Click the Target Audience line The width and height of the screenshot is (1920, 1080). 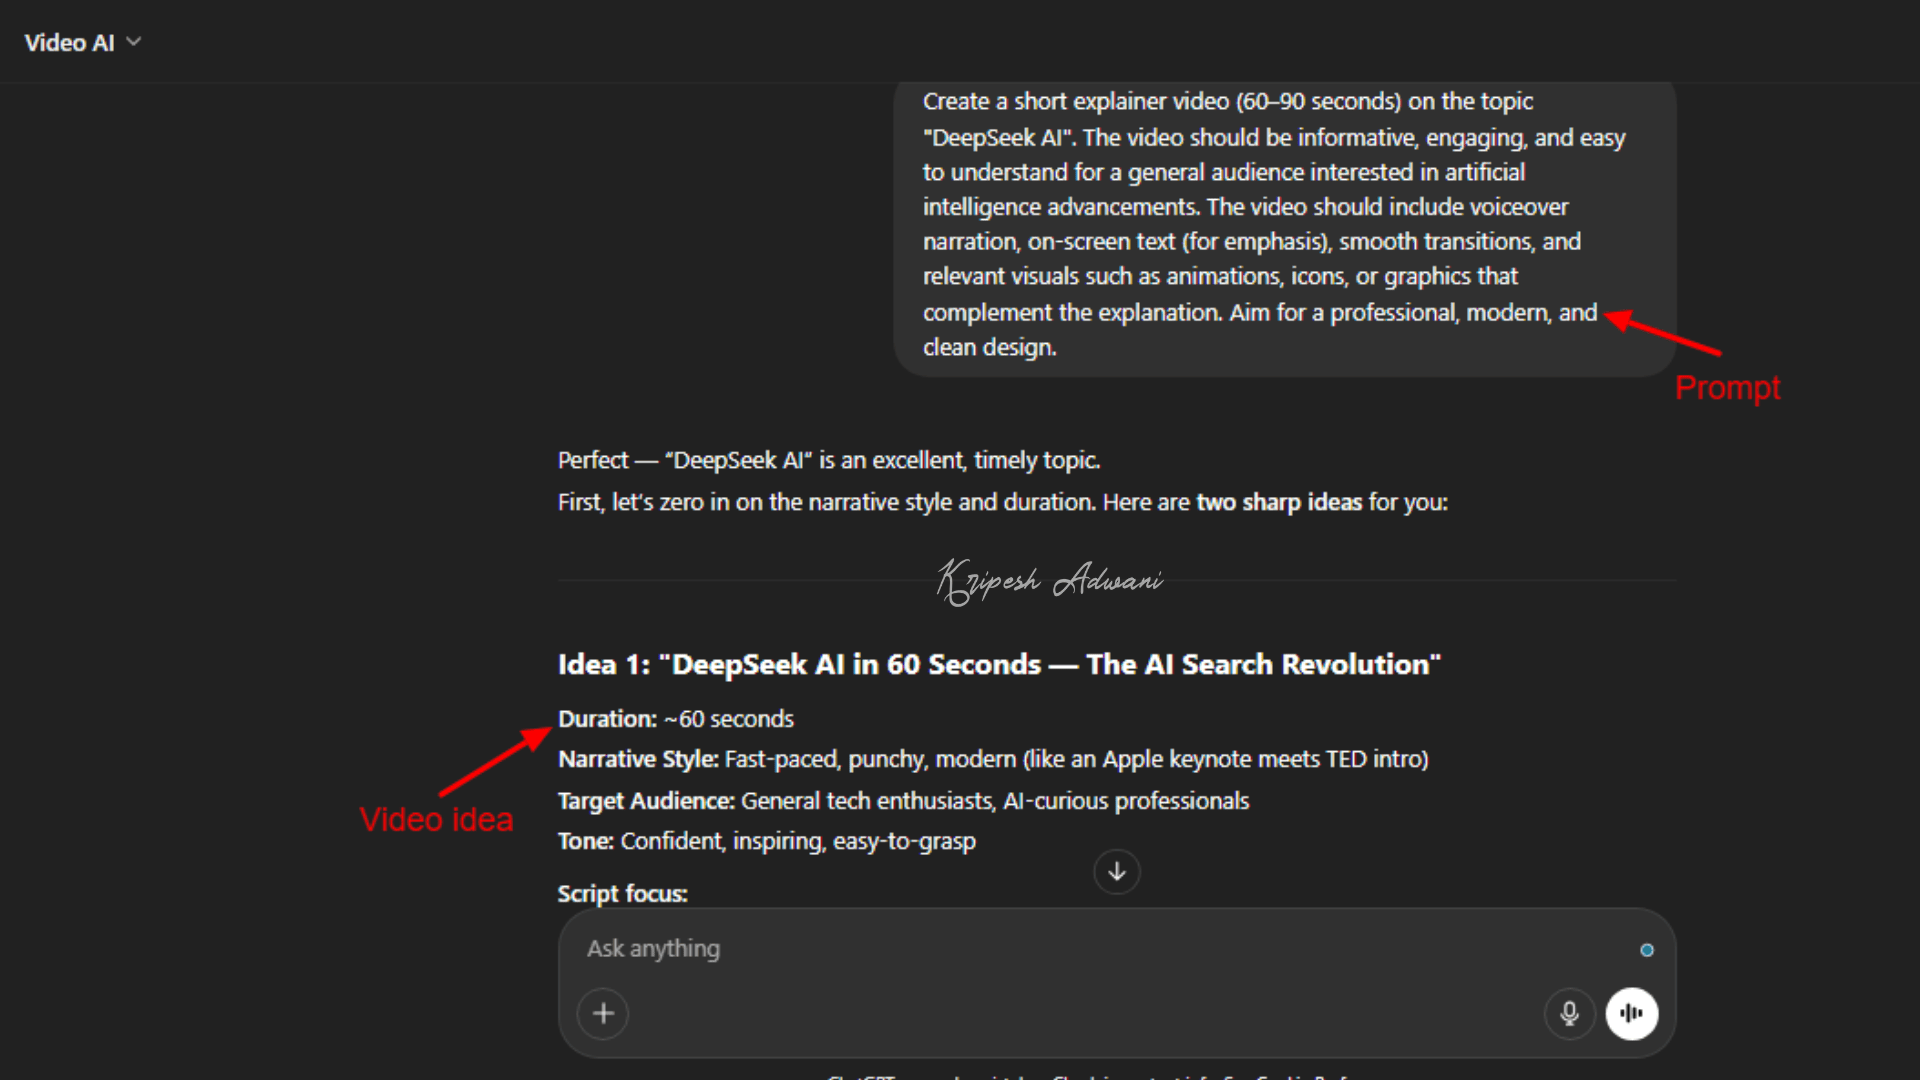pos(902,801)
